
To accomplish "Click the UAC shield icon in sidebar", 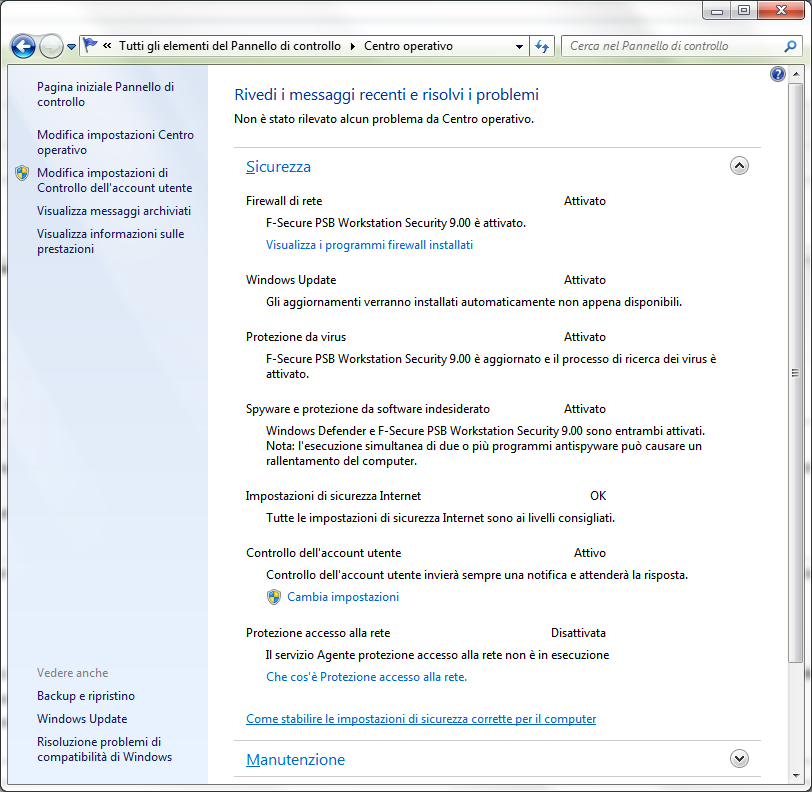I will [x=22, y=173].
